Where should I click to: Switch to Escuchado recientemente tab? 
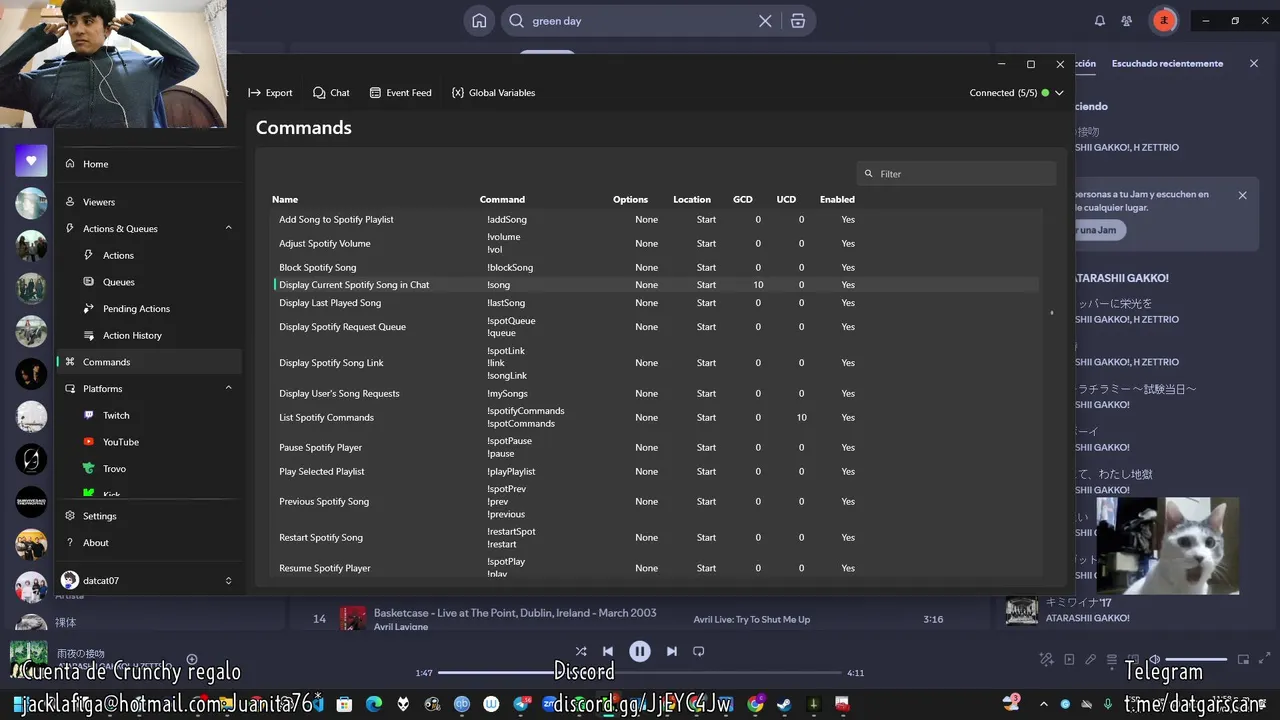(x=1167, y=63)
